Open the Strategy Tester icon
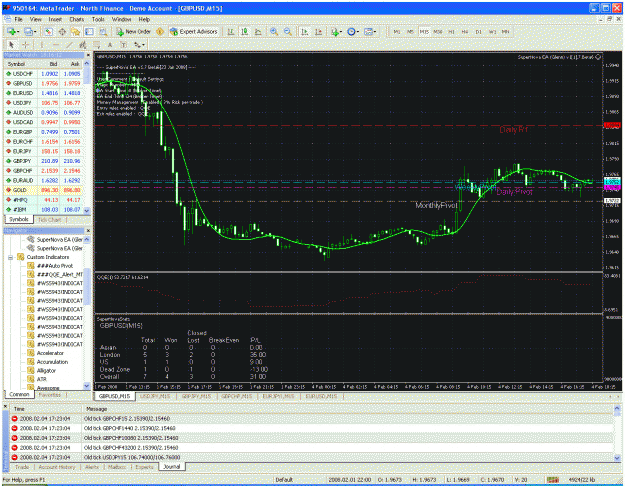The width and height of the screenshot is (625, 486). (x=103, y=31)
